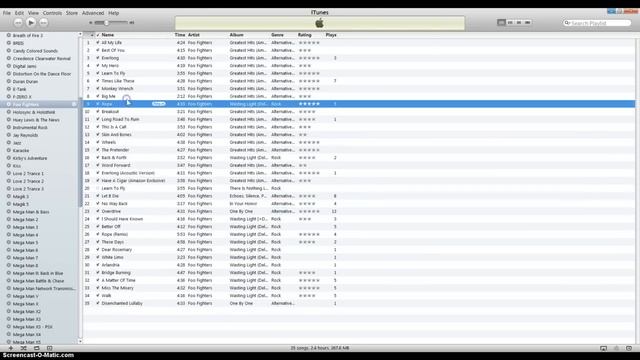Open the Controls menu
The height and width of the screenshot is (360, 640).
[52, 13]
